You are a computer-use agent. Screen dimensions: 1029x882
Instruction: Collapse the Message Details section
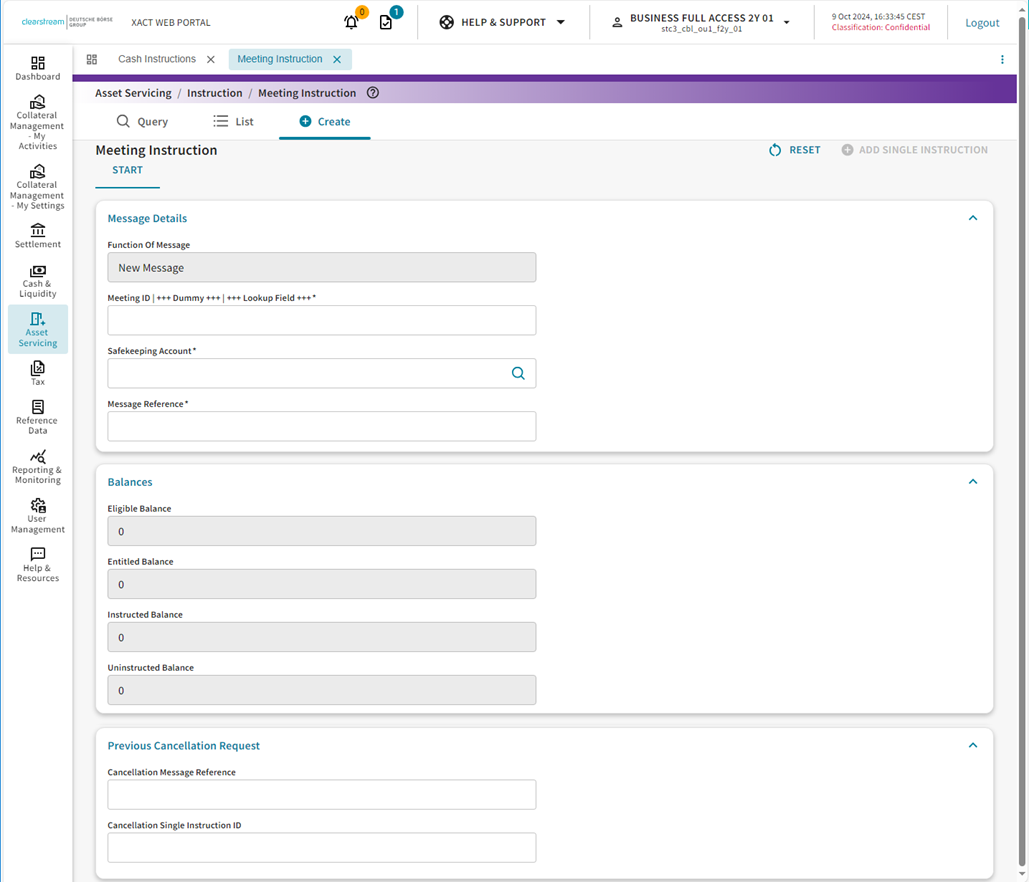972,217
